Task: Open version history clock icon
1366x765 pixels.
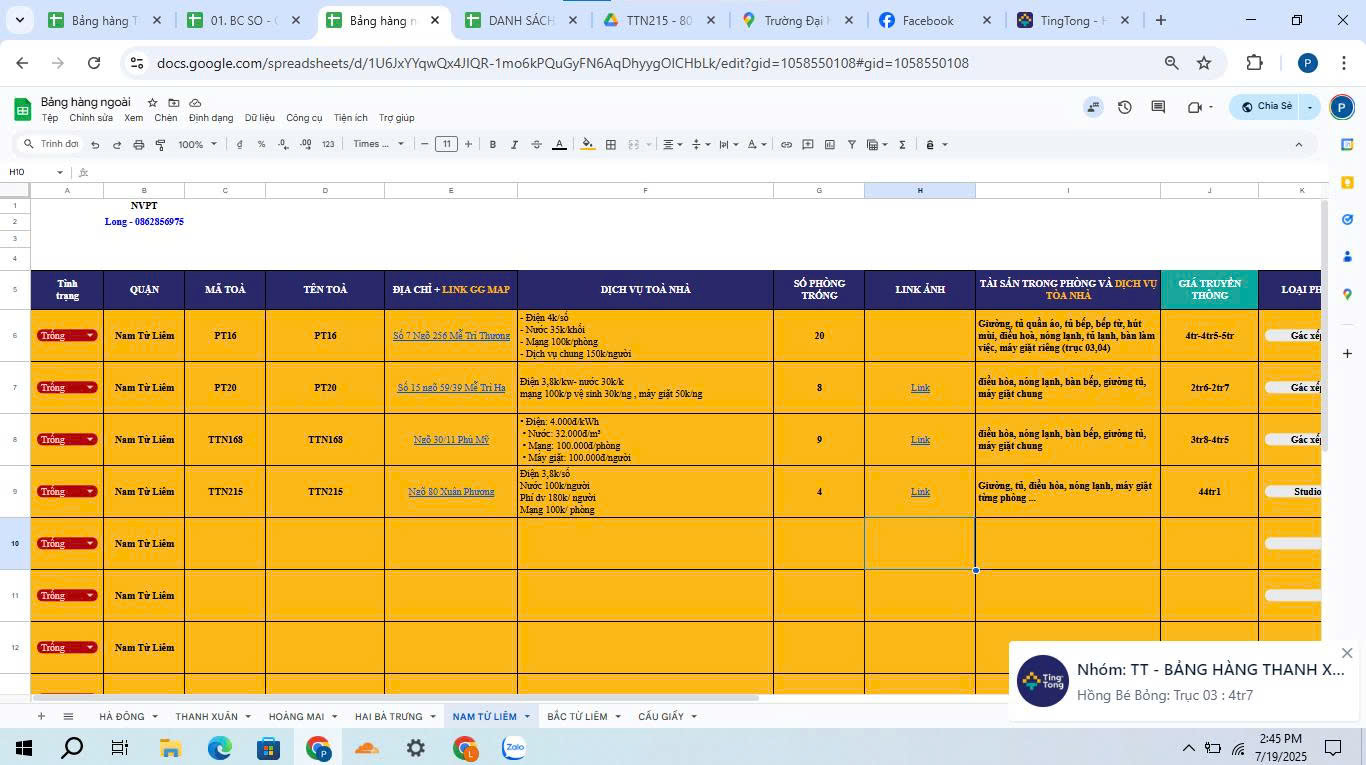Action: point(1125,107)
